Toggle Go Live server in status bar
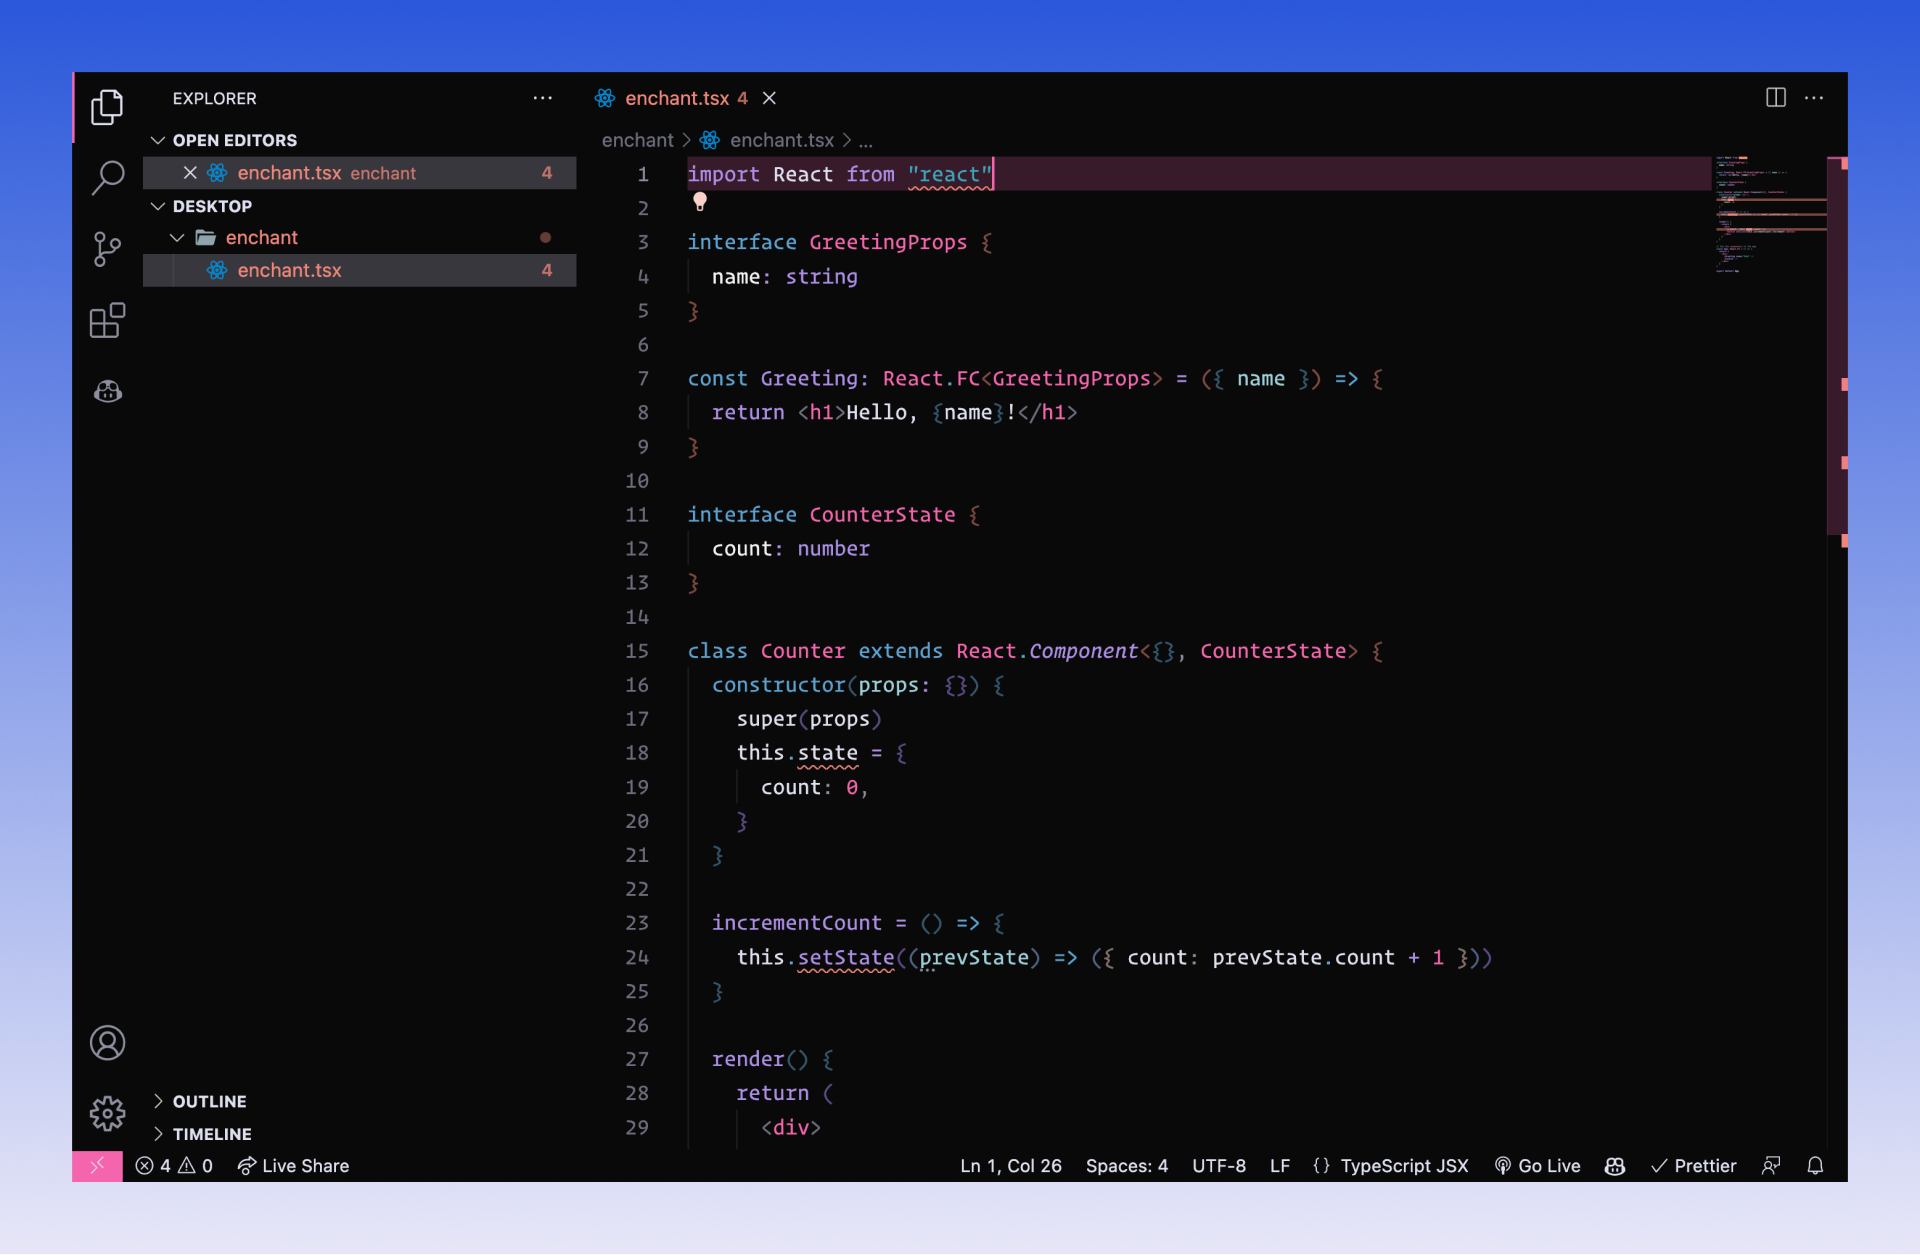The width and height of the screenshot is (1920, 1255). [x=1538, y=1166]
